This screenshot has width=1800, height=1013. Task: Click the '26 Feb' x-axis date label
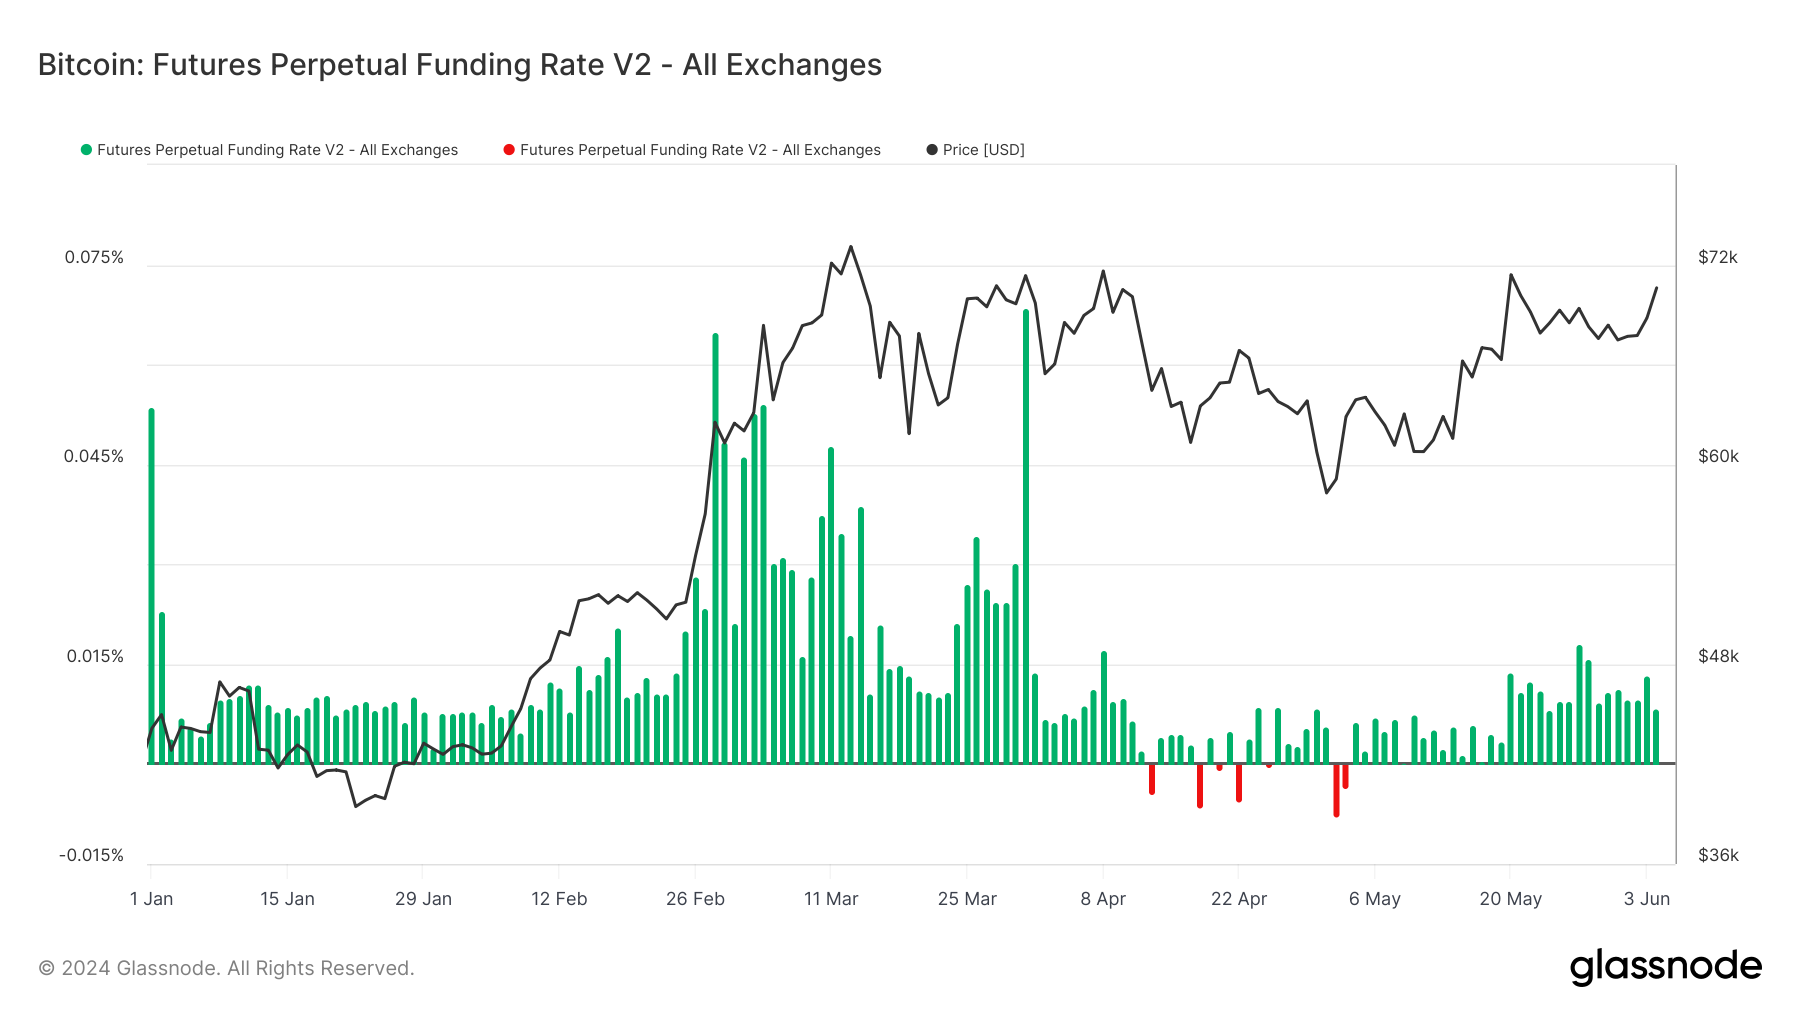(695, 899)
